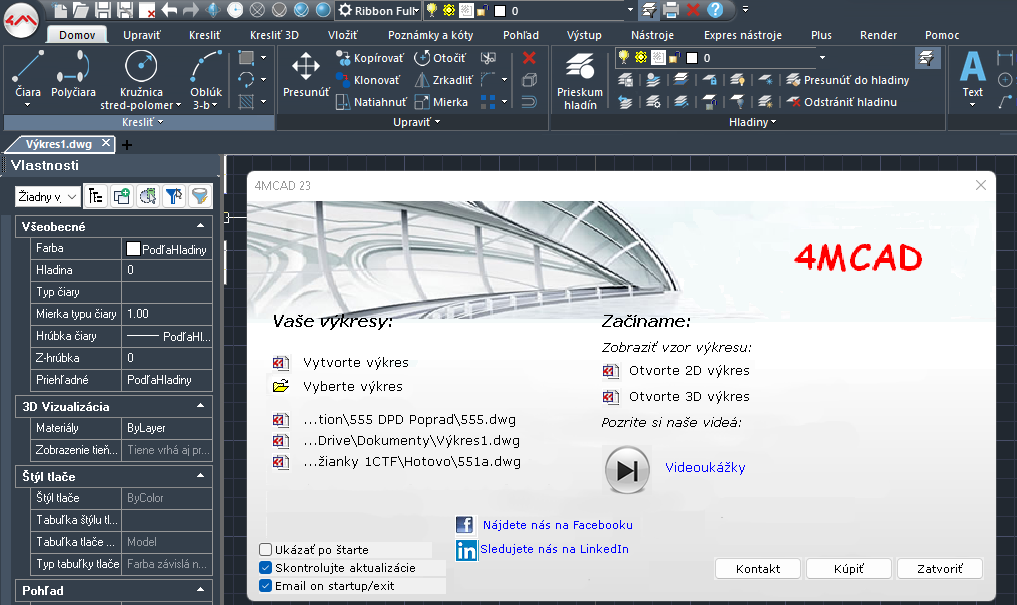The height and width of the screenshot is (605, 1017).
Task: Choose the Klonovať tool
Action: [x=368, y=80]
